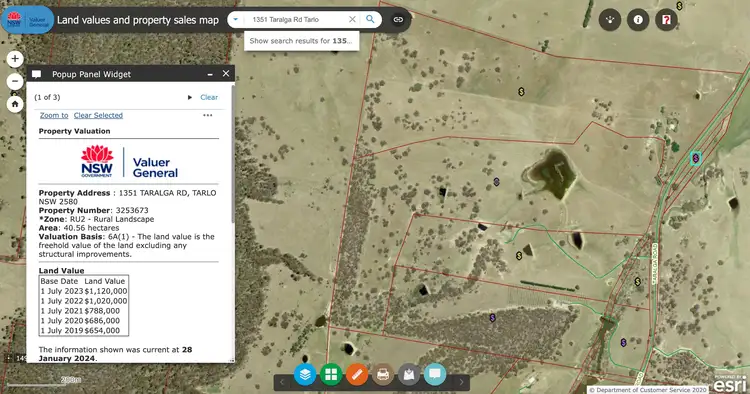Screen dimensions: 750x394
Task: Open the grey map download widget
Action: click(409, 374)
